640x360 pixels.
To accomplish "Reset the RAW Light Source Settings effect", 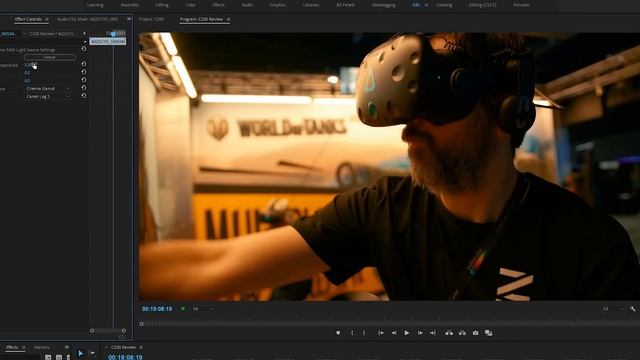I will click(84, 49).
